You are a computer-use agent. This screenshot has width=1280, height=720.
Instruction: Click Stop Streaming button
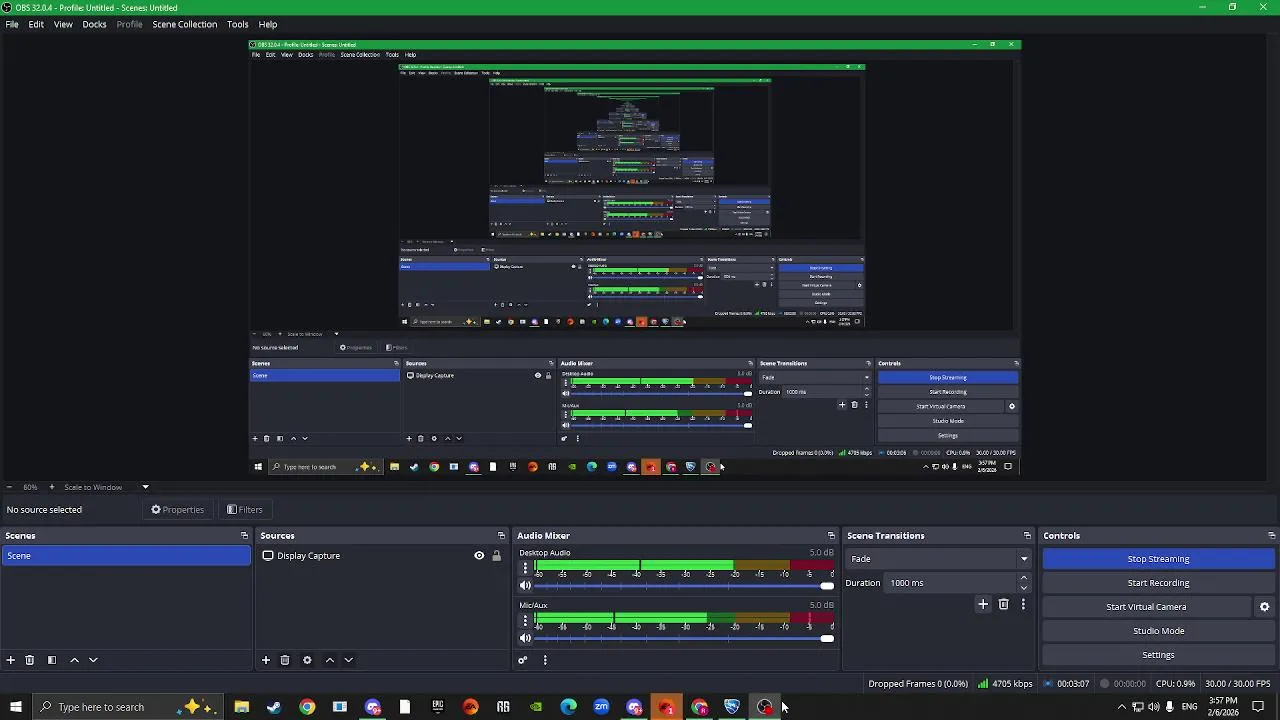click(x=1158, y=559)
